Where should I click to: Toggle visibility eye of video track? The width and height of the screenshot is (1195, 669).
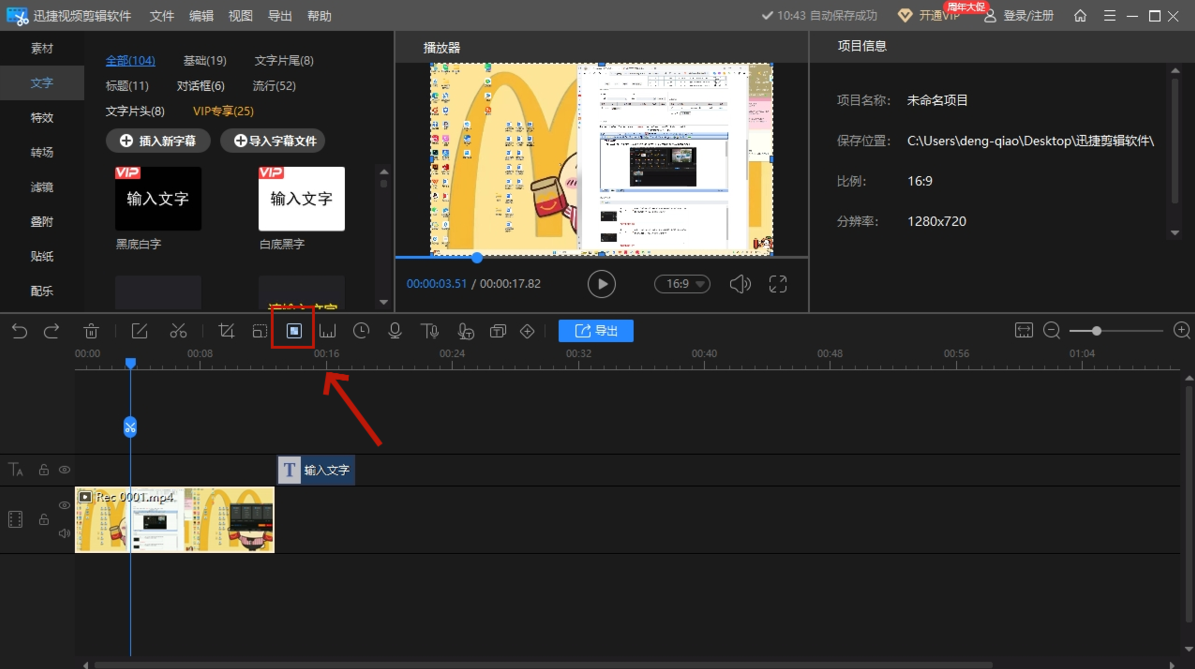(x=65, y=505)
